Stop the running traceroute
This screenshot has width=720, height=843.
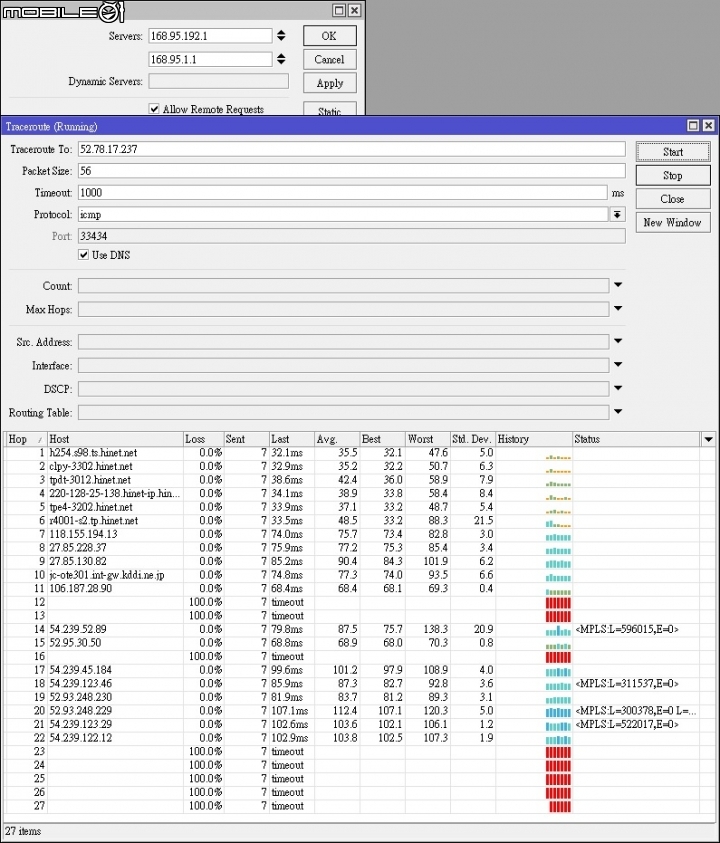pyautogui.click(x=673, y=175)
